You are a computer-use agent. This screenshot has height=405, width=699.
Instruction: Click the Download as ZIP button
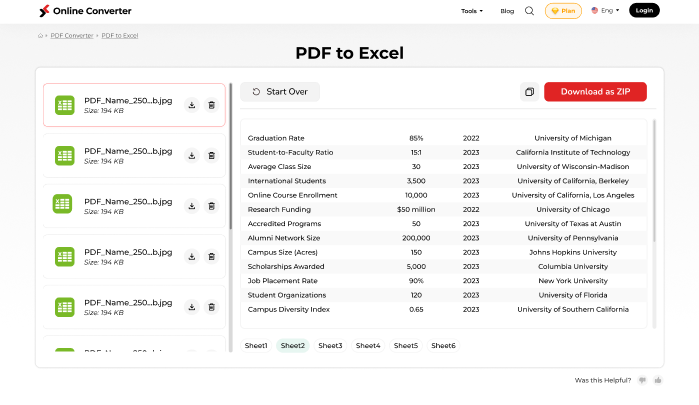point(595,92)
